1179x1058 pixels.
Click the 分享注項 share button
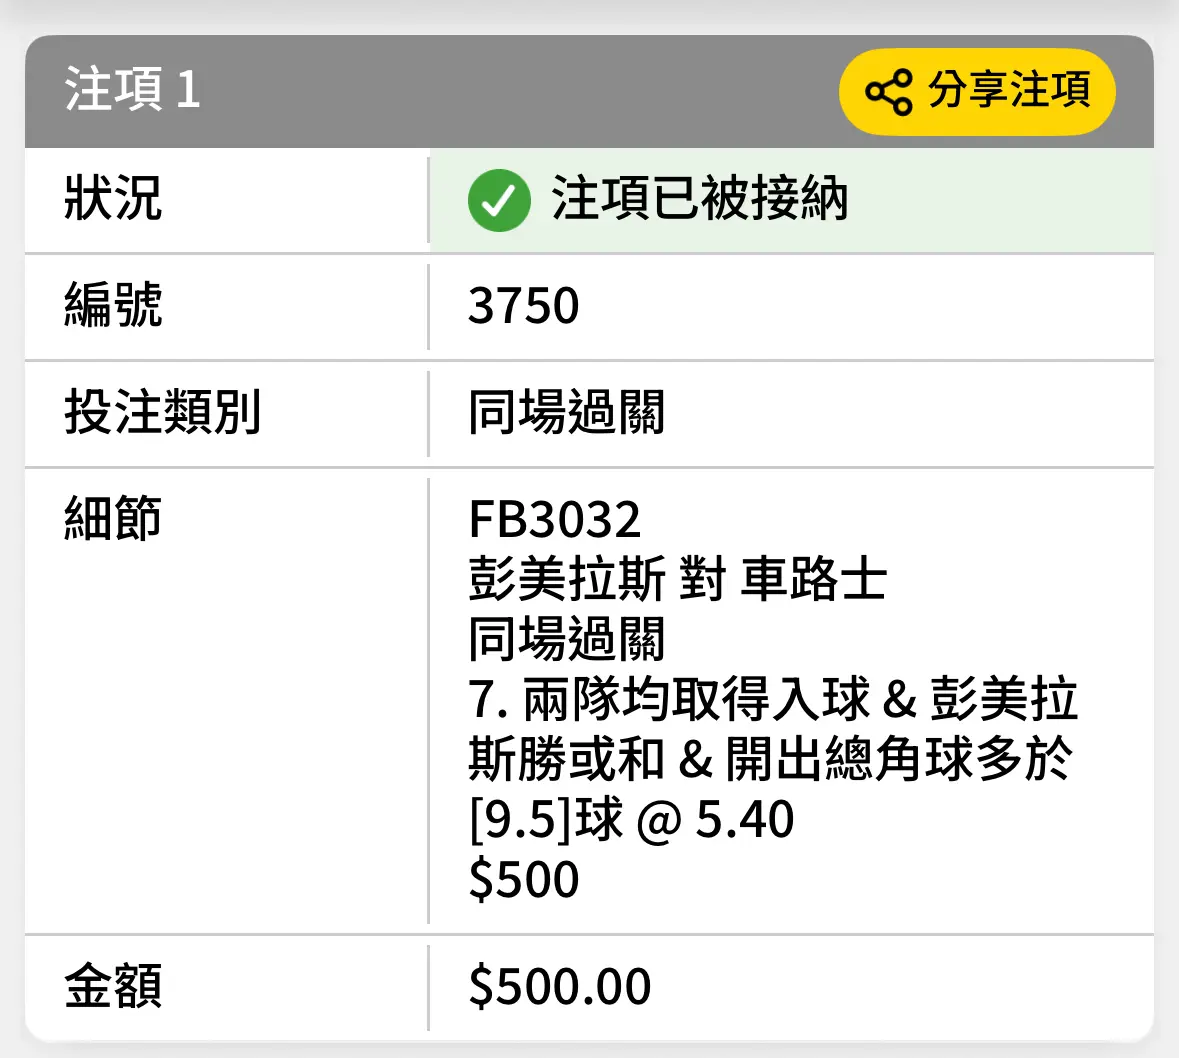coord(977,92)
